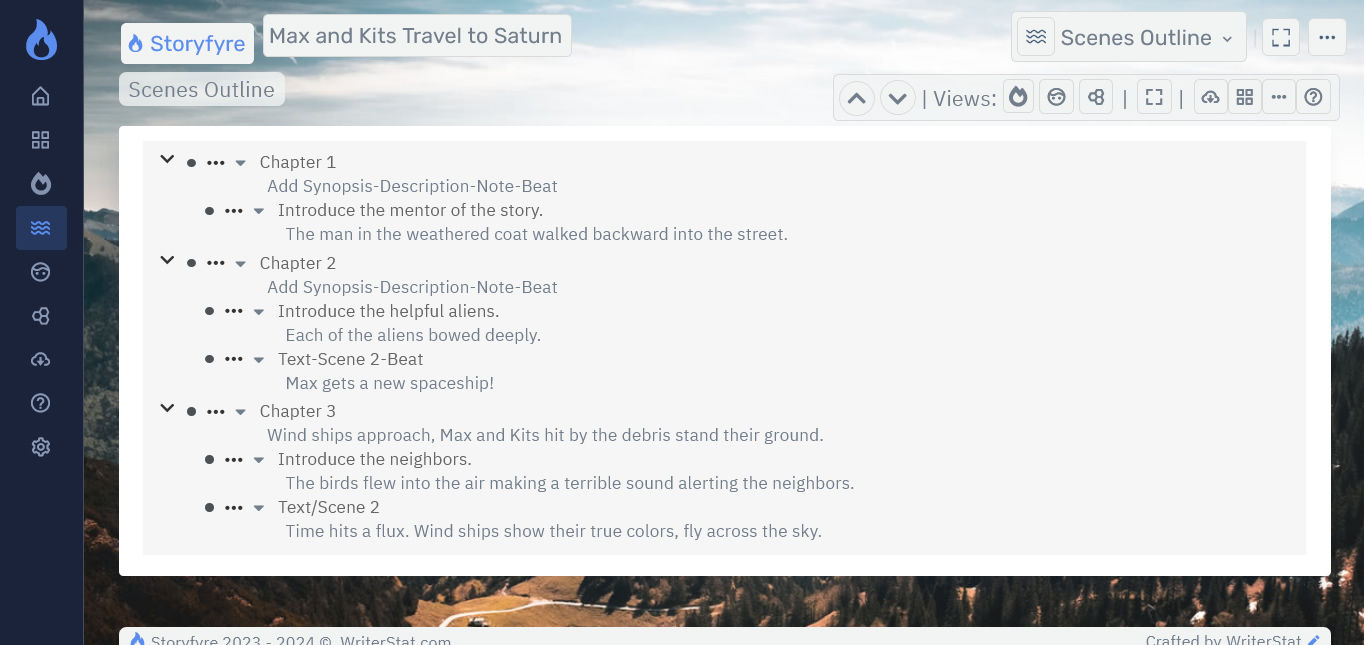Click the Home icon in the sidebar
The width and height of the screenshot is (1365, 645).
40,95
